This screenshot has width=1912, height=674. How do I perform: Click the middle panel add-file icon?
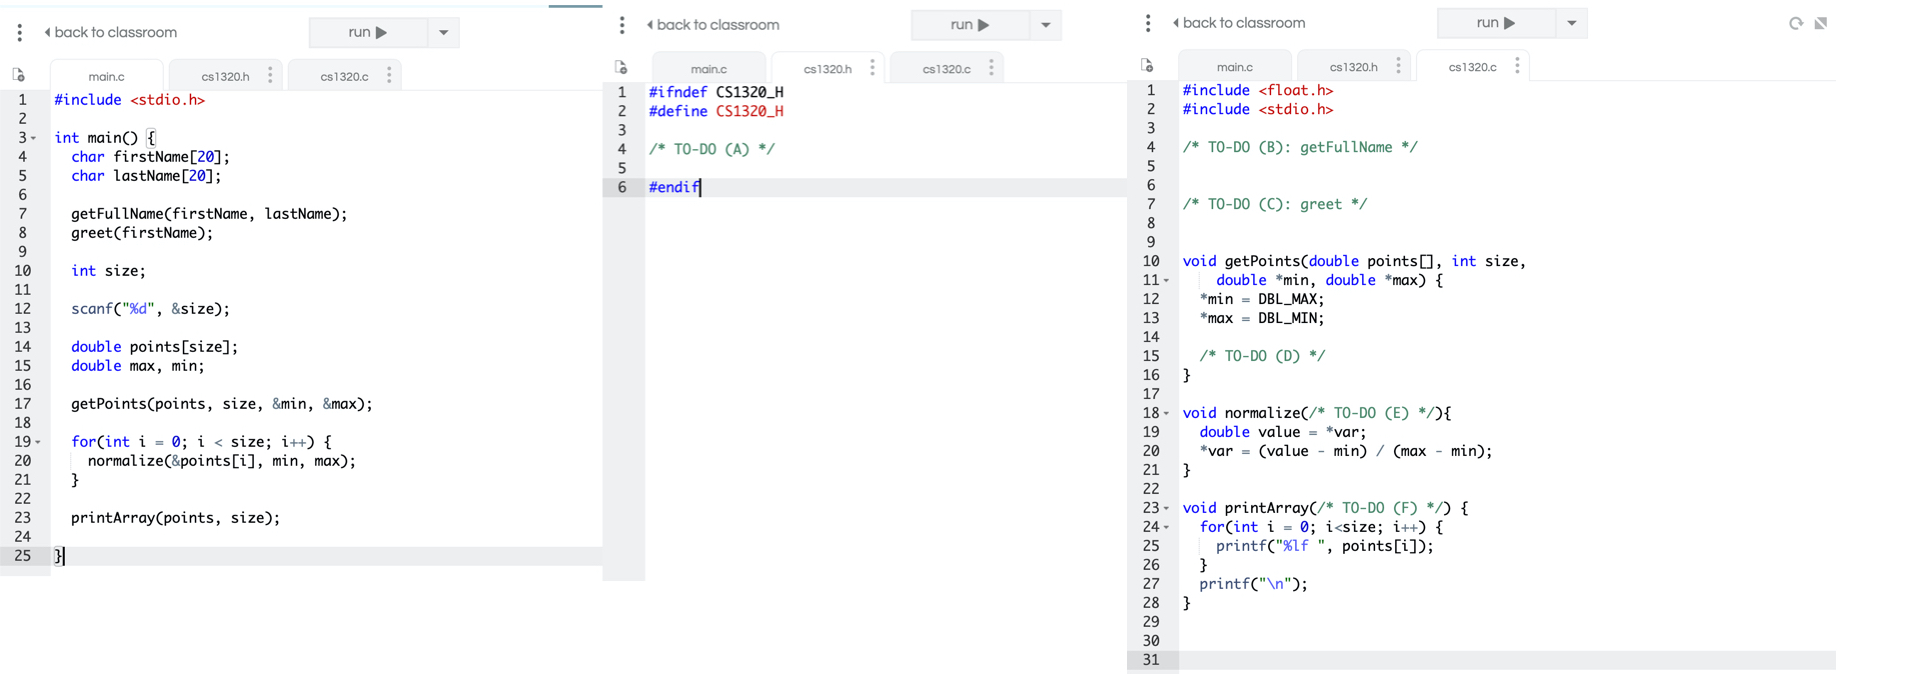[621, 67]
